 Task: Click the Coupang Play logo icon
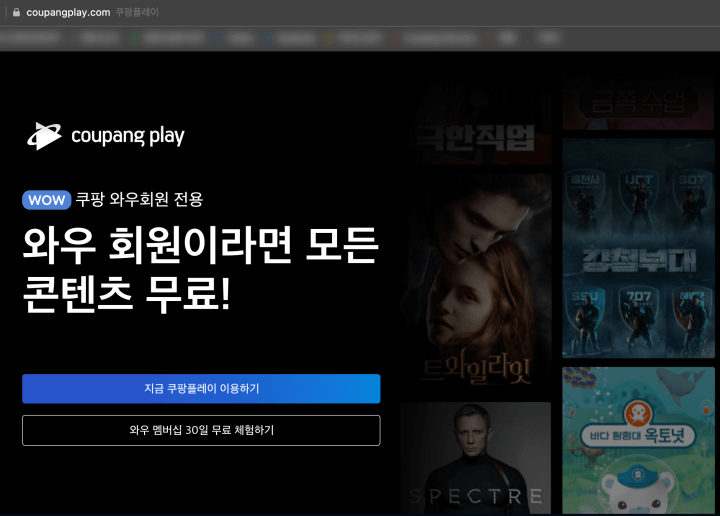click(x=44, y=136)
